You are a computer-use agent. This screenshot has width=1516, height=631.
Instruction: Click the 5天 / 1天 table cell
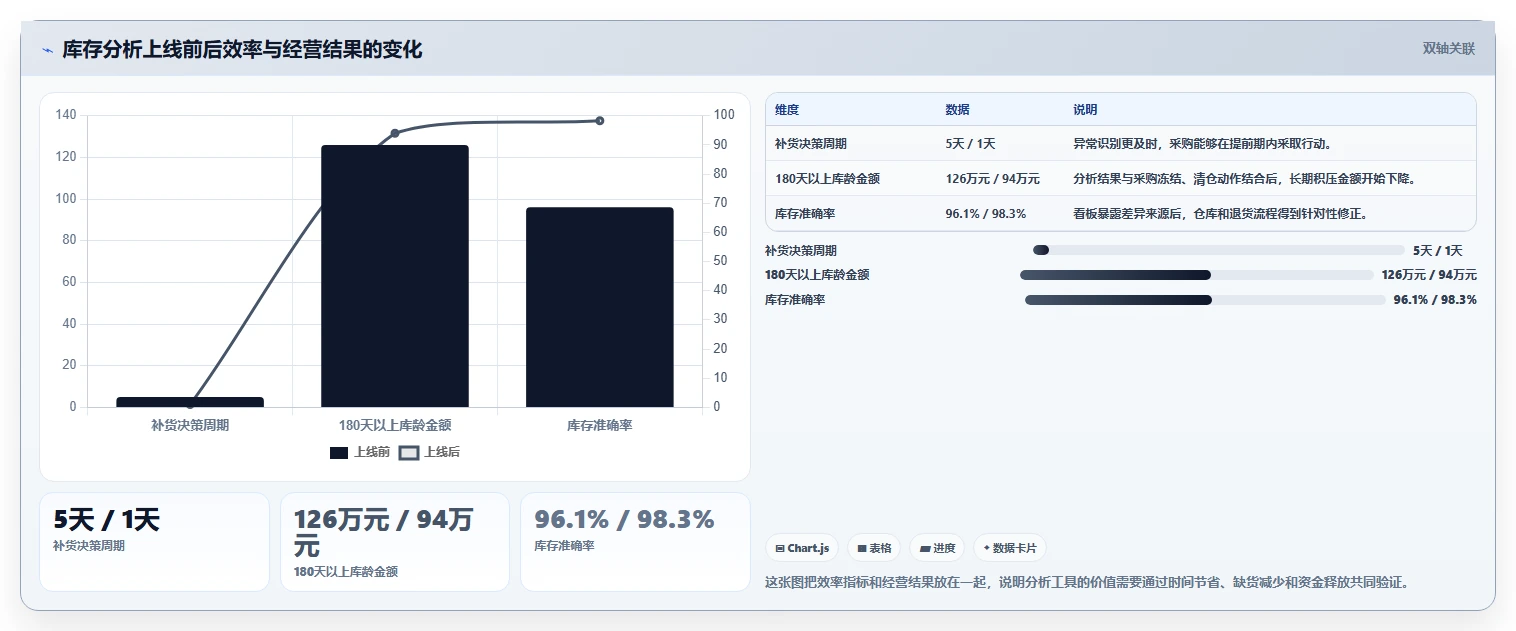970,144
